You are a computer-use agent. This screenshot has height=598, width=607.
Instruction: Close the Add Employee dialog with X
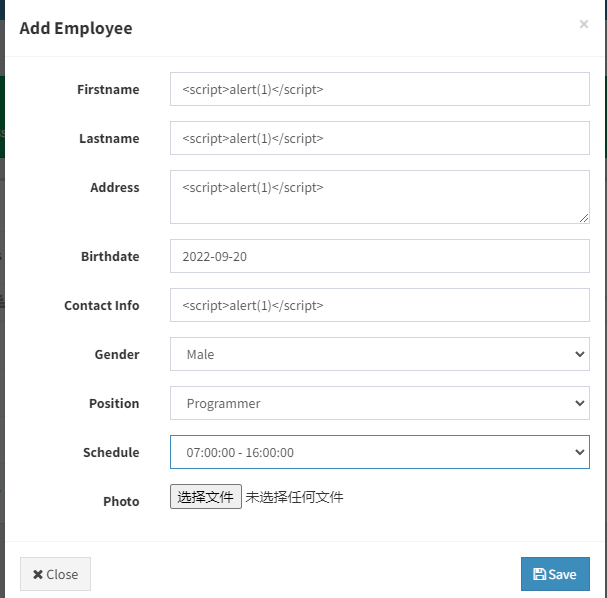pyautogui.click(x=584, y=24)
